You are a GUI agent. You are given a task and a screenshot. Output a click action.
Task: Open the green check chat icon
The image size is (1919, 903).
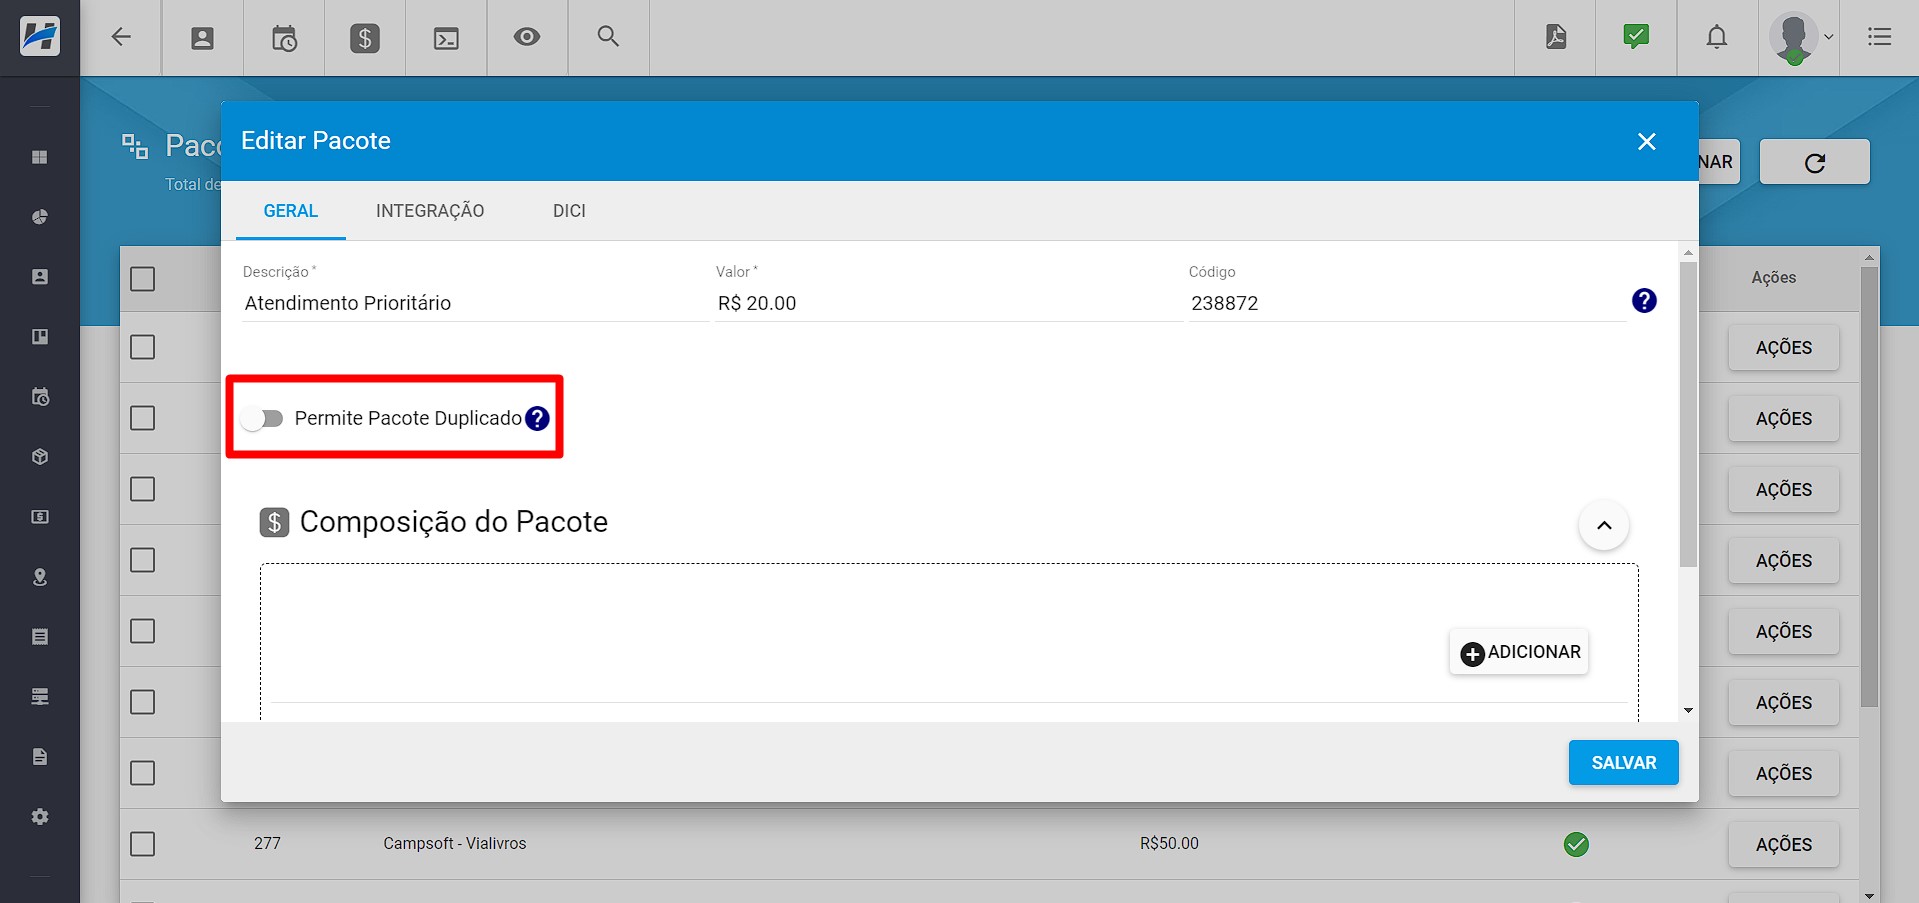1636,37
